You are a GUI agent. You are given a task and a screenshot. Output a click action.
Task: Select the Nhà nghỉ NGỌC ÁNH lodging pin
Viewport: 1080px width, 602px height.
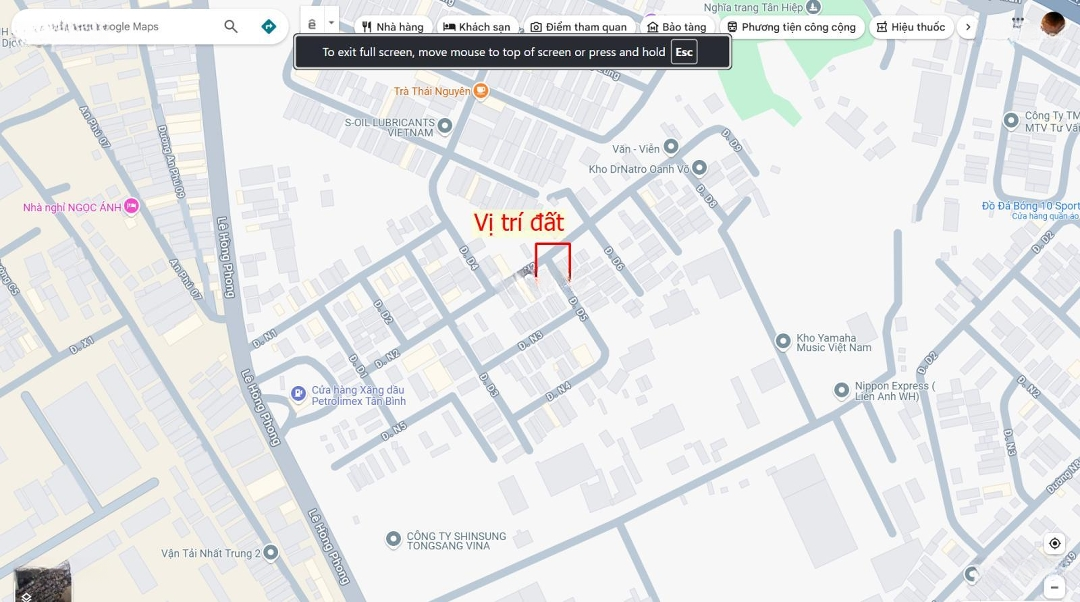tap(131, 207)
